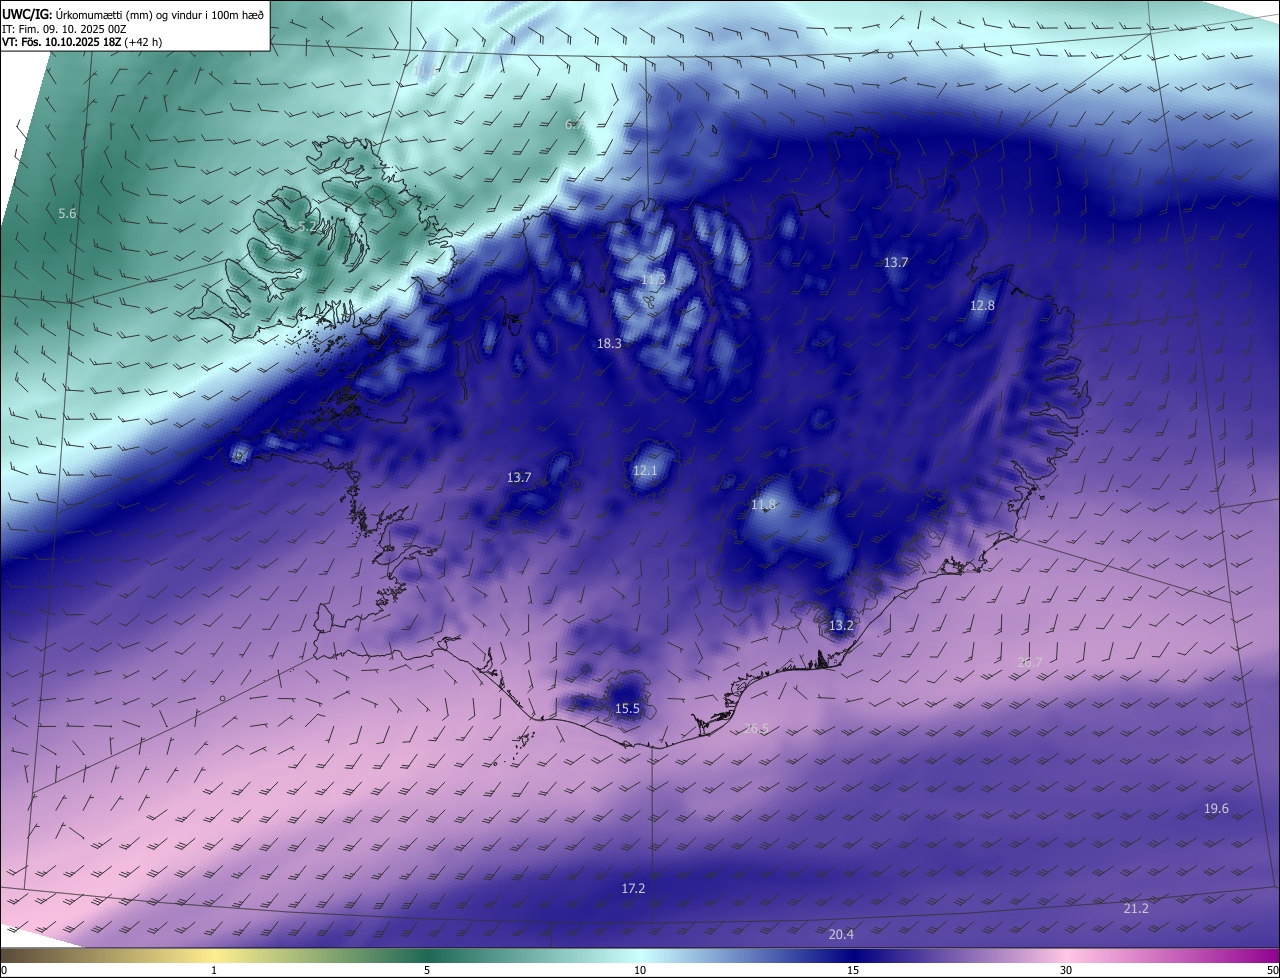Click the 26.5 value label on the map

click(756, 729)
